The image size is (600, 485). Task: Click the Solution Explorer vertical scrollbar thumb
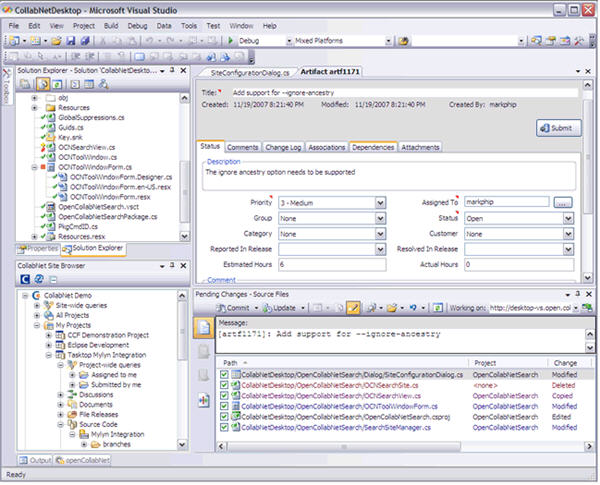point(184,191)
